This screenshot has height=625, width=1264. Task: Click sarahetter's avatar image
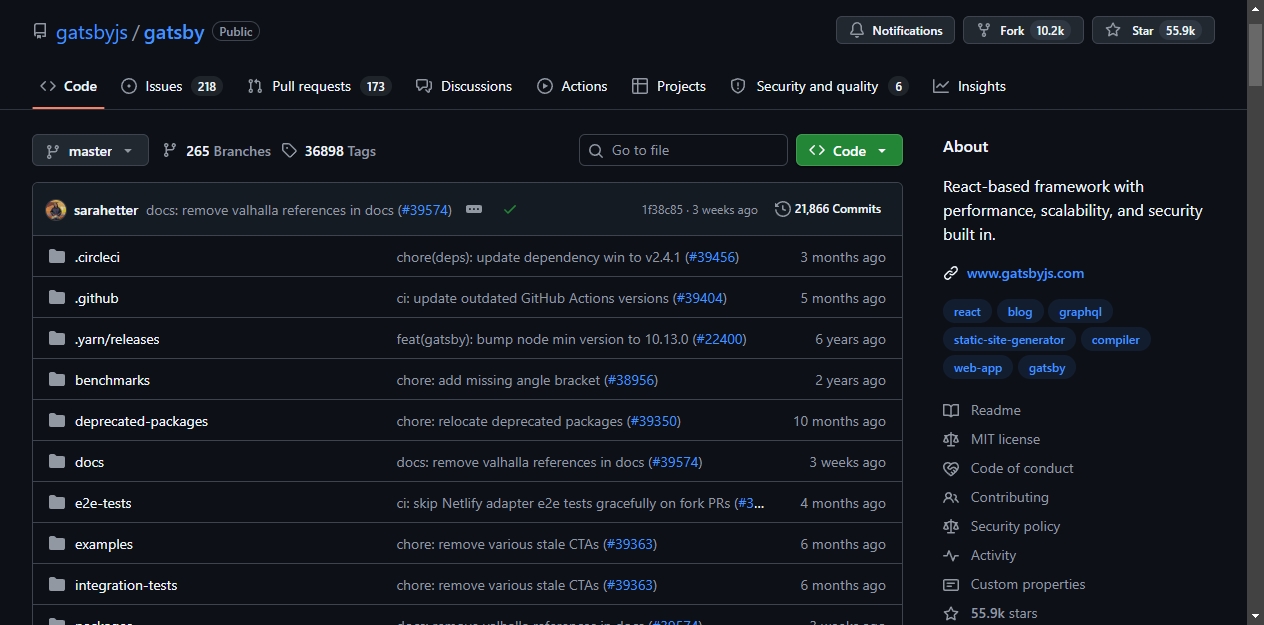(x=56, y=210)
